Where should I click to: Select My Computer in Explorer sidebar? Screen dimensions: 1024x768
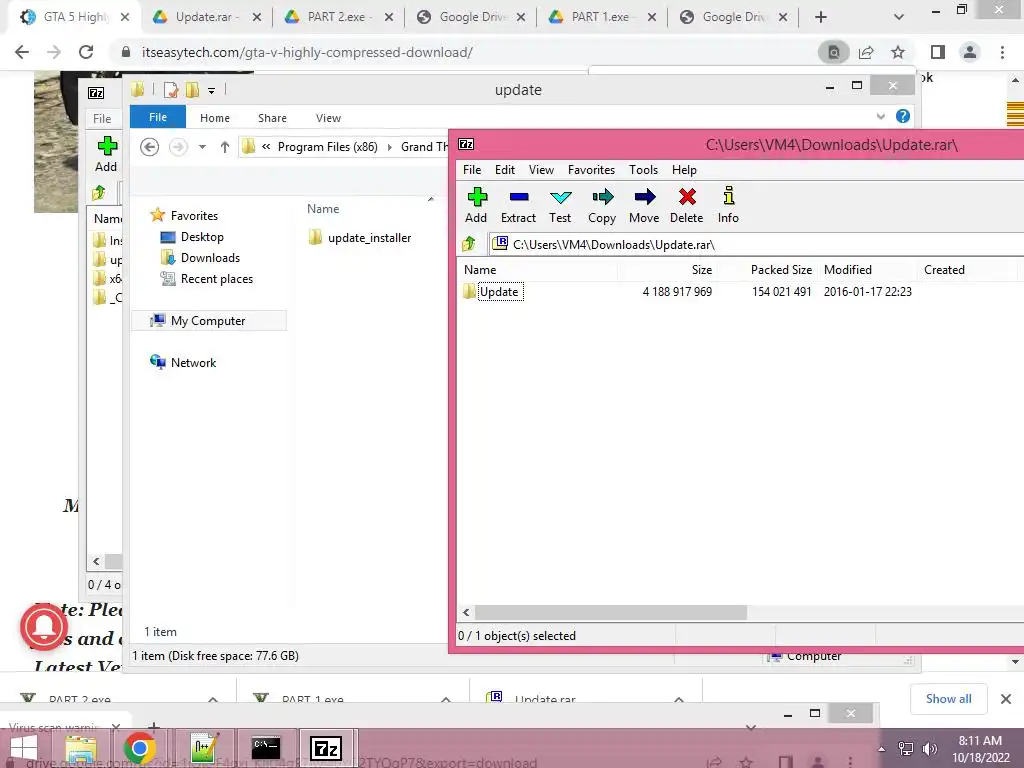(208, 321)
